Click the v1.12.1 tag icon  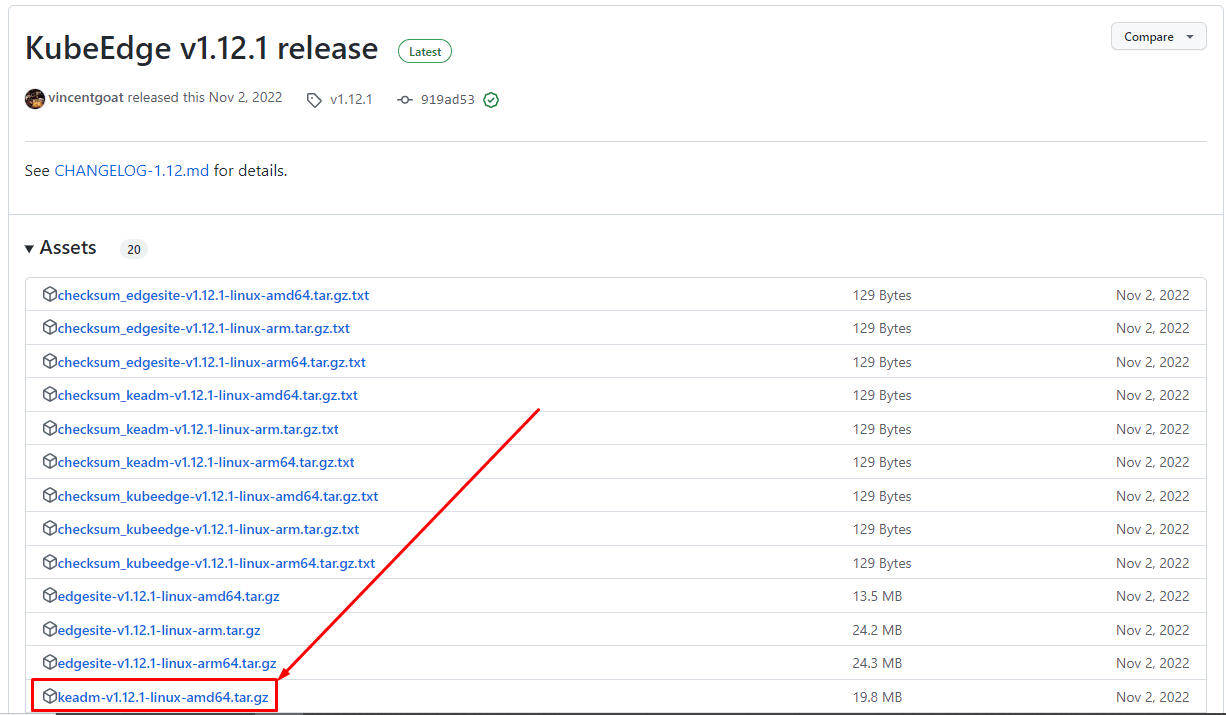click(x=314, y=100)
